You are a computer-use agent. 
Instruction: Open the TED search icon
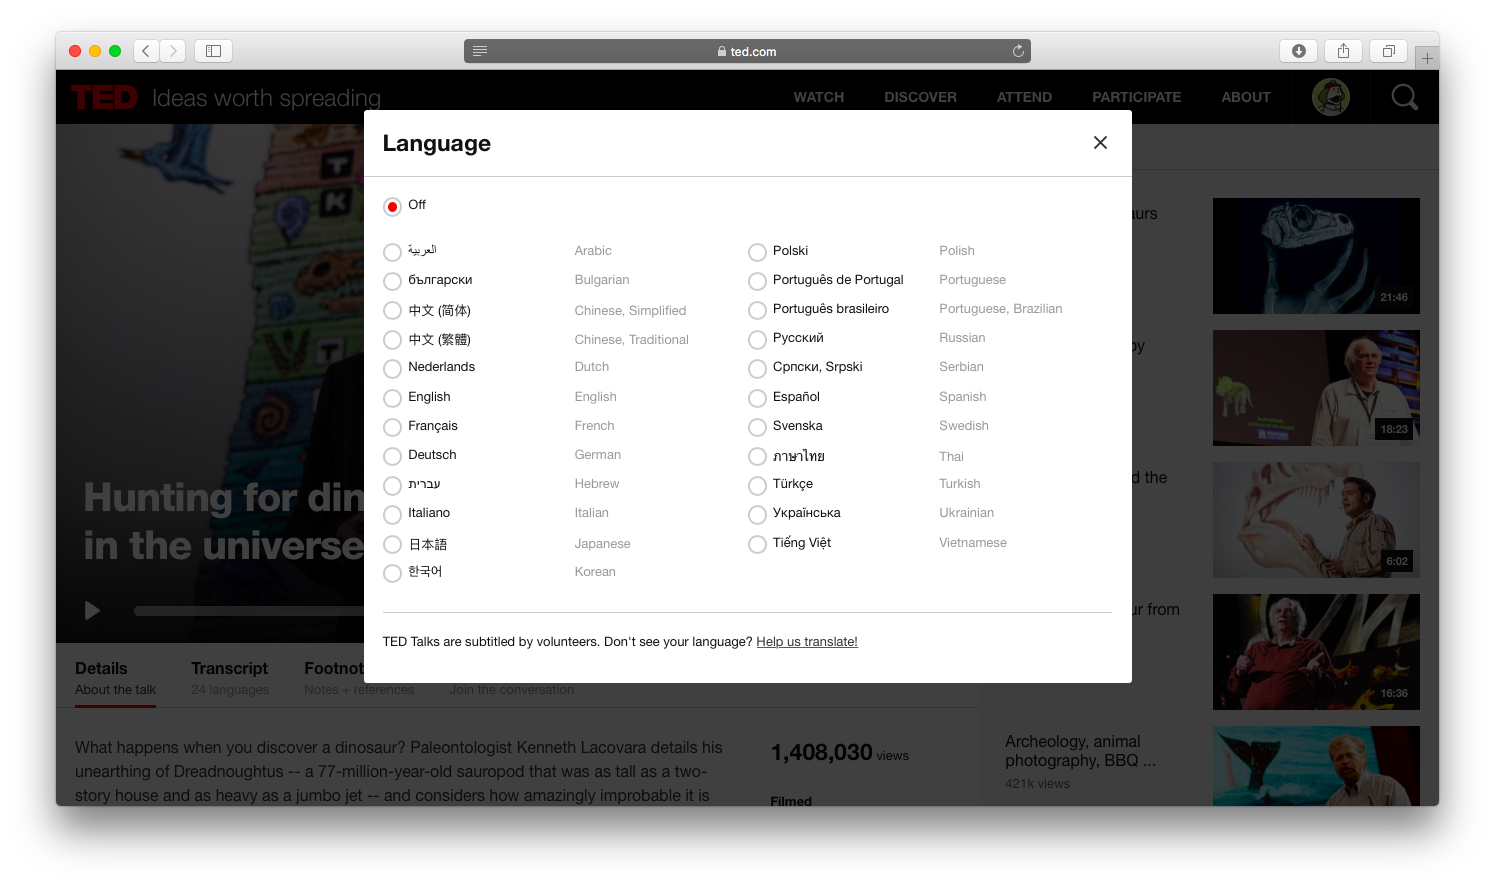pyautogui.click(x=1405, y=97)
